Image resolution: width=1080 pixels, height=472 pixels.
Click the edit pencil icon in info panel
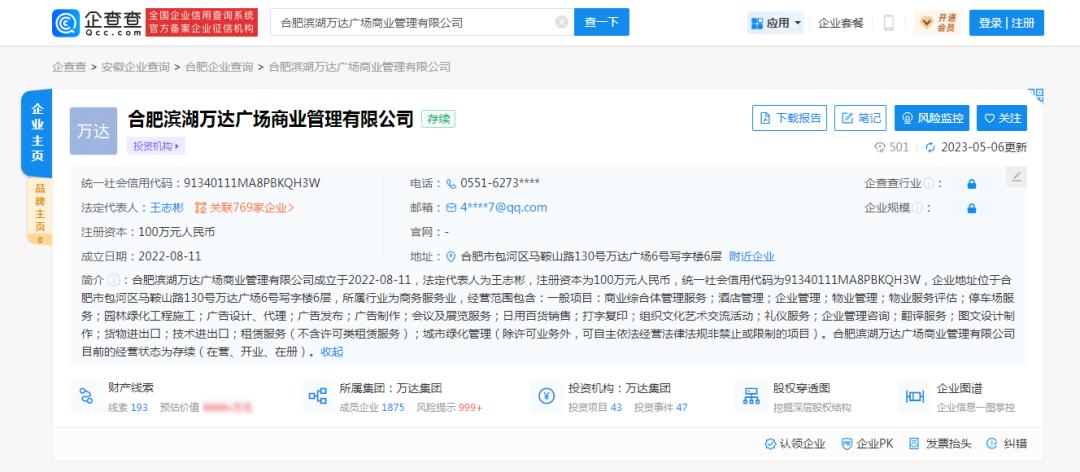[1016, 176]
